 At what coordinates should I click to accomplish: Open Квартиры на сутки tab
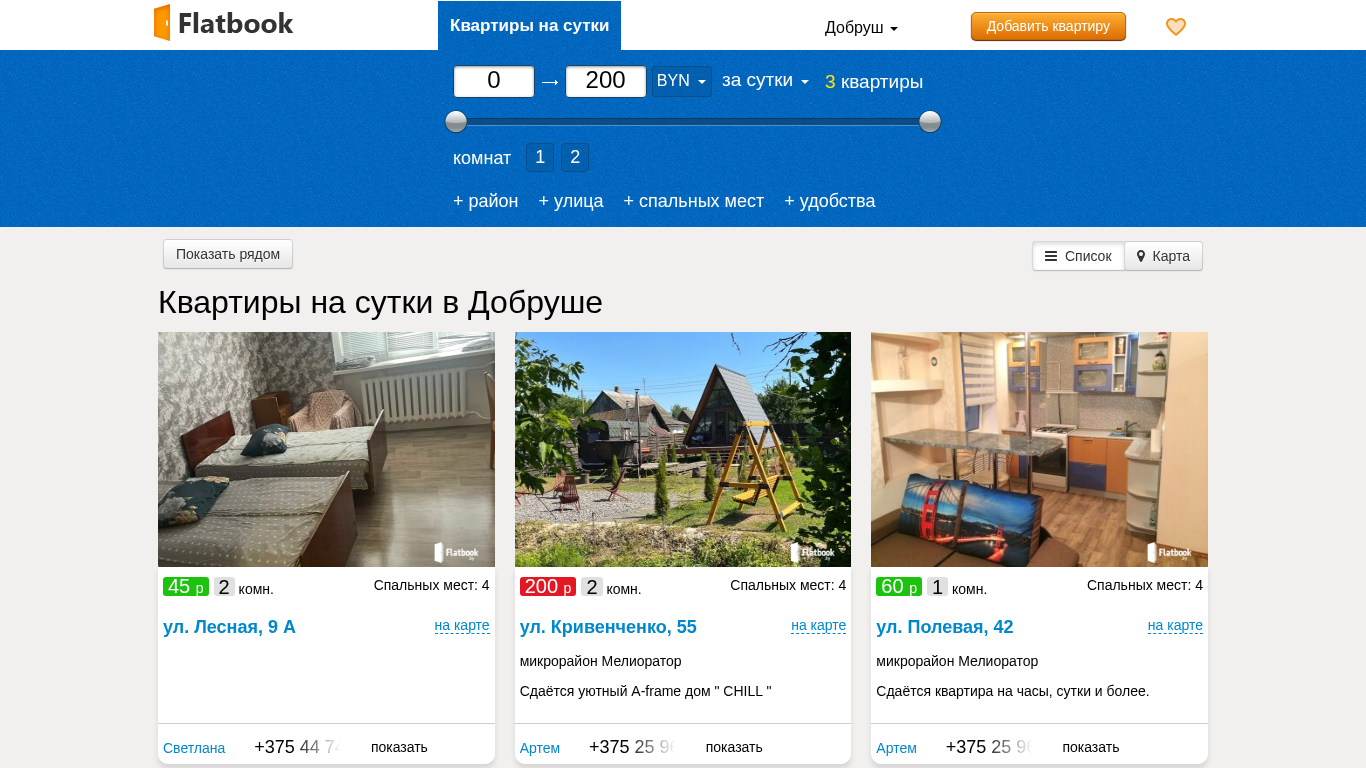[x=529, y=26]
